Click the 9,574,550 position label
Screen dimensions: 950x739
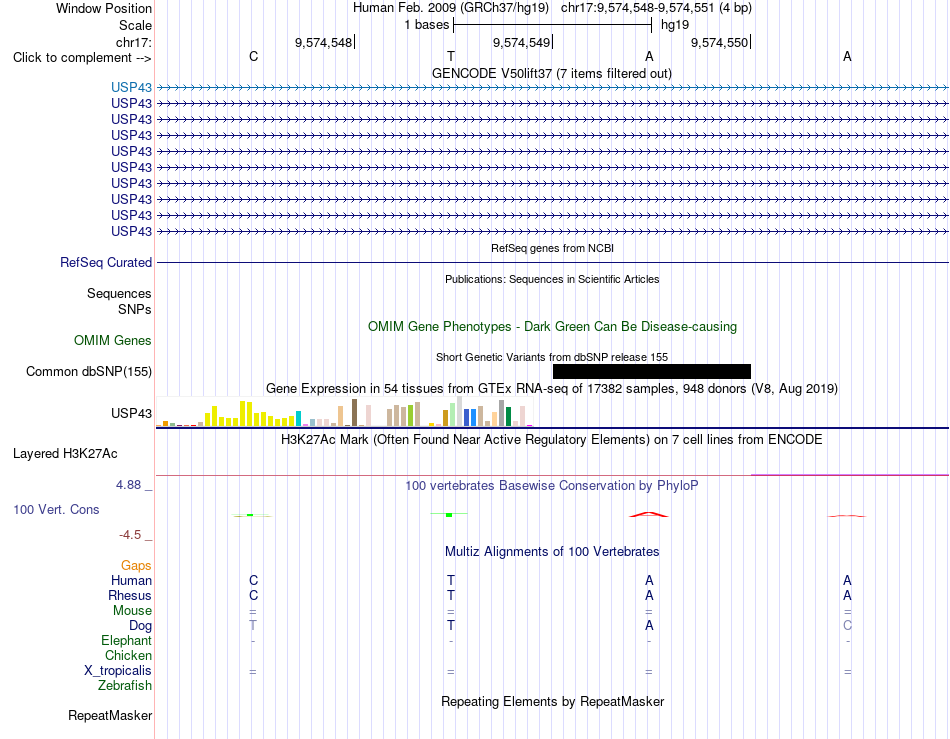(x=719, y=42)
